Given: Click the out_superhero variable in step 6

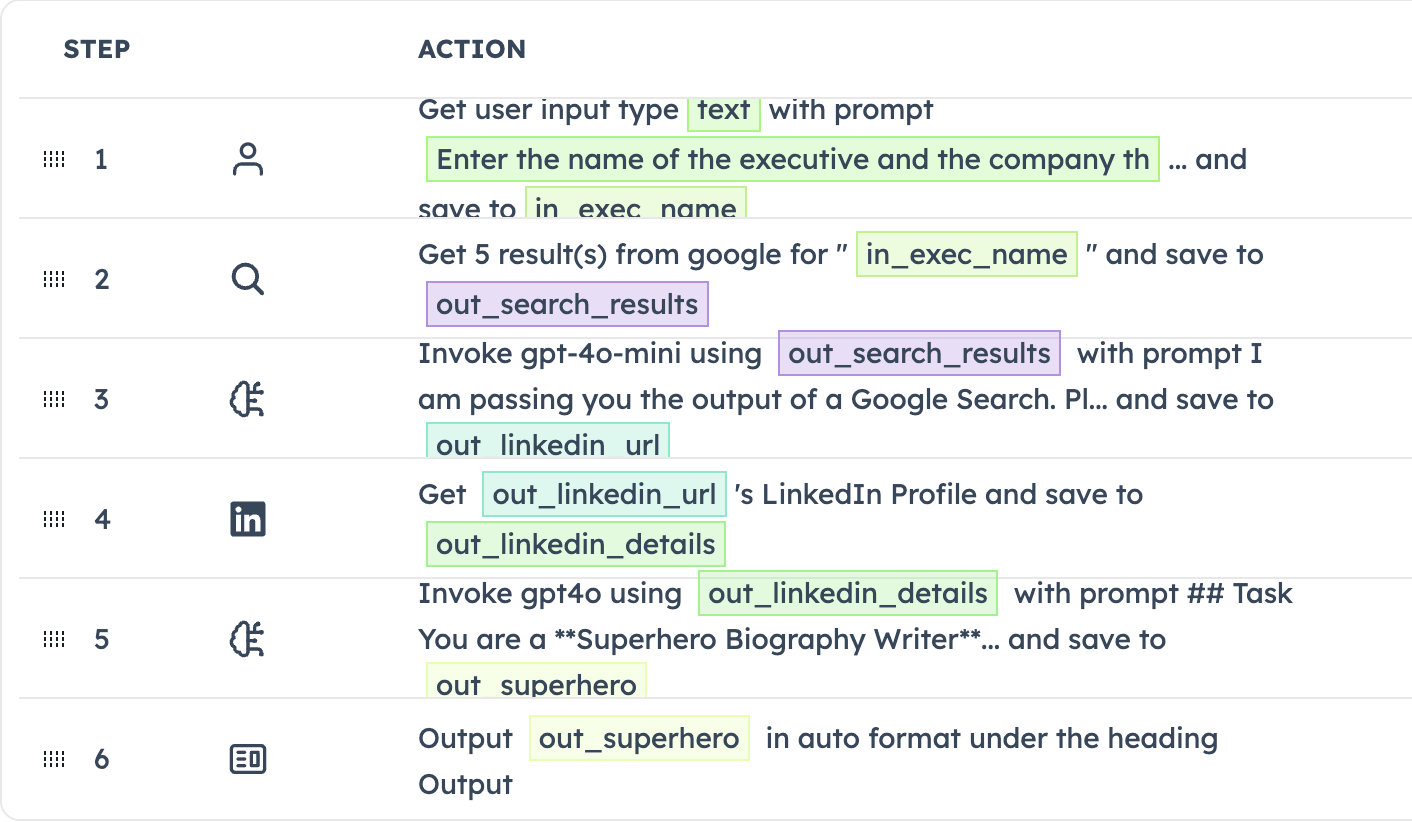Looking at the screenshot, I should tap(639, 739).
